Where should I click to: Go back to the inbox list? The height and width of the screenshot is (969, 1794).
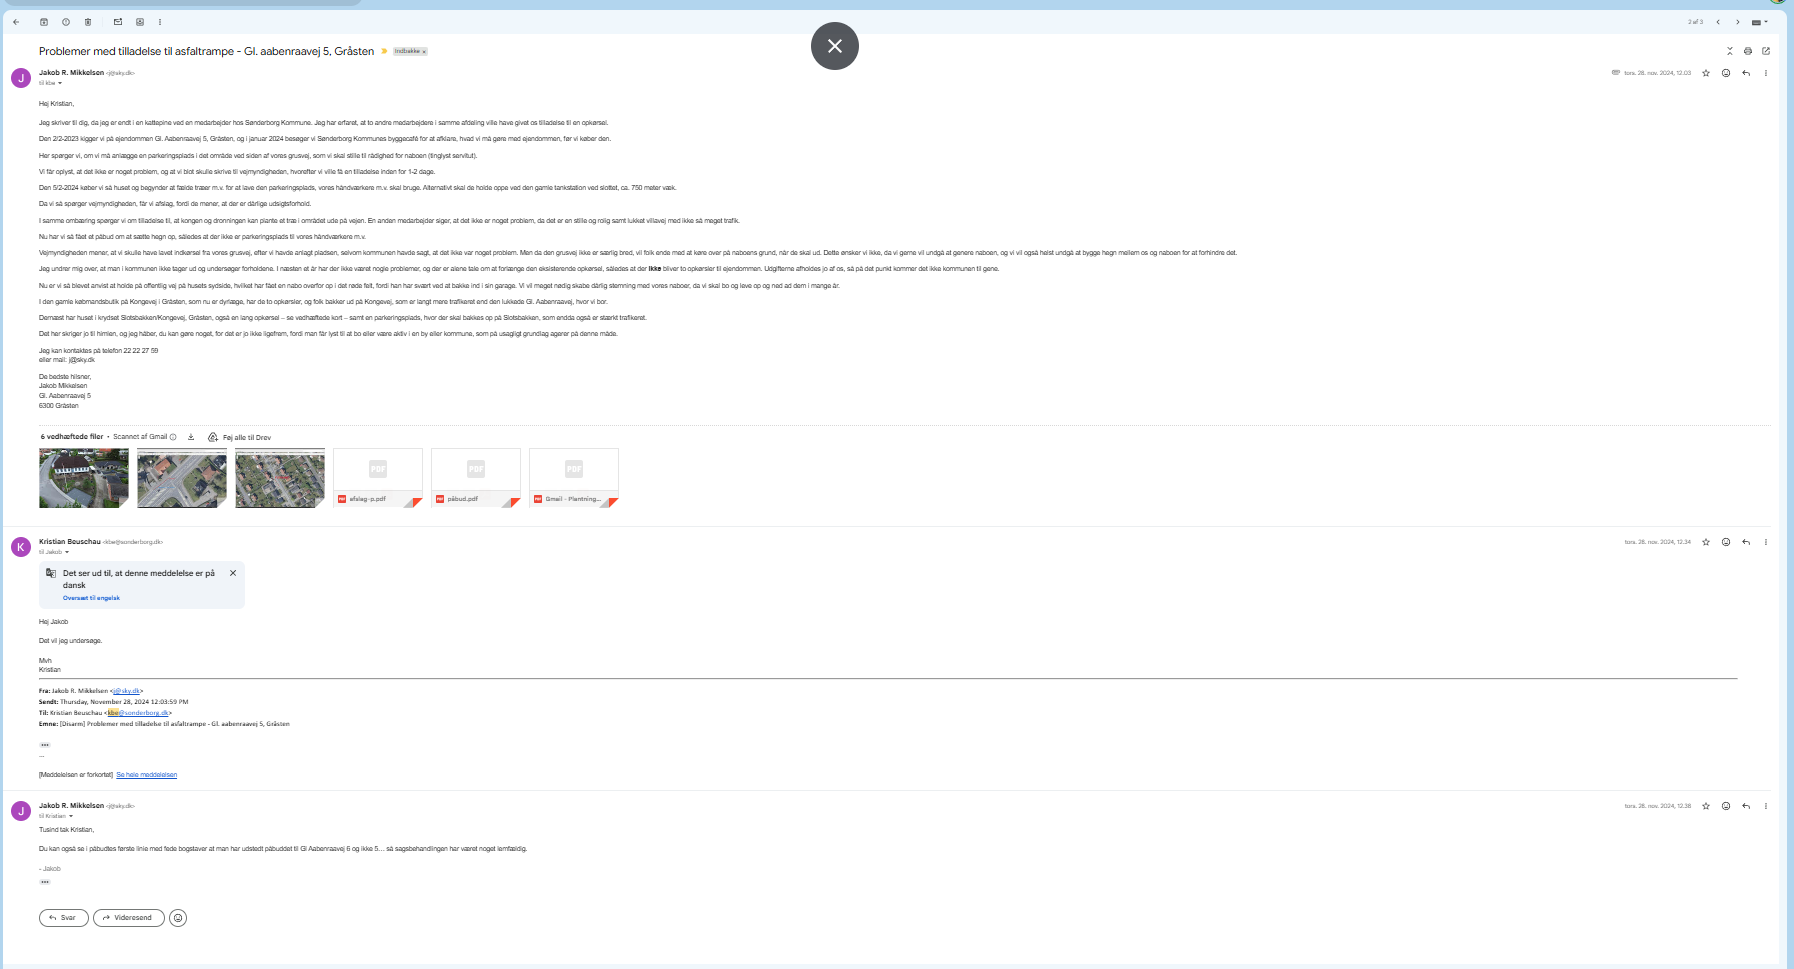point(16,22)
